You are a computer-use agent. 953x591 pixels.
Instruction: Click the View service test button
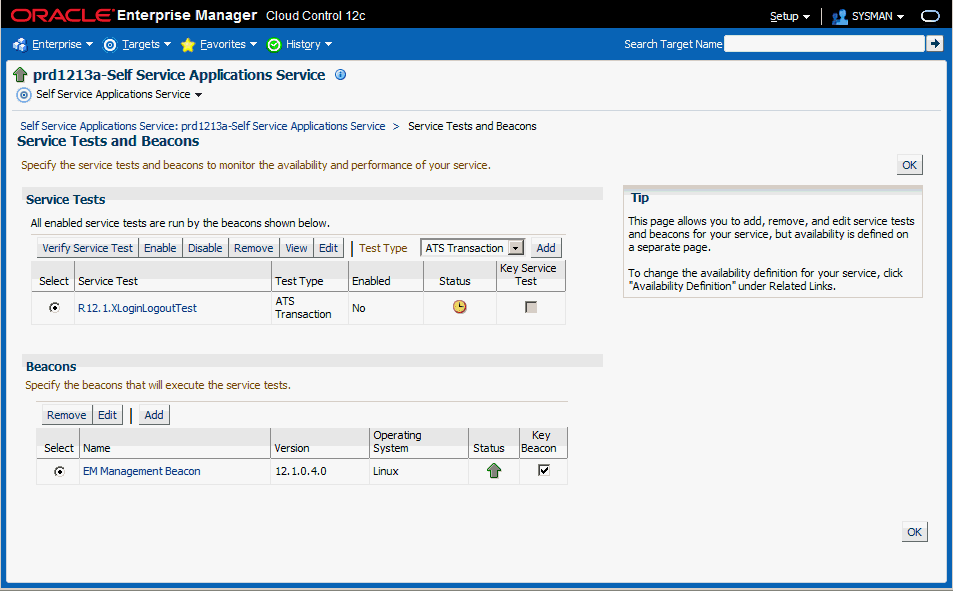pos(297,248)
